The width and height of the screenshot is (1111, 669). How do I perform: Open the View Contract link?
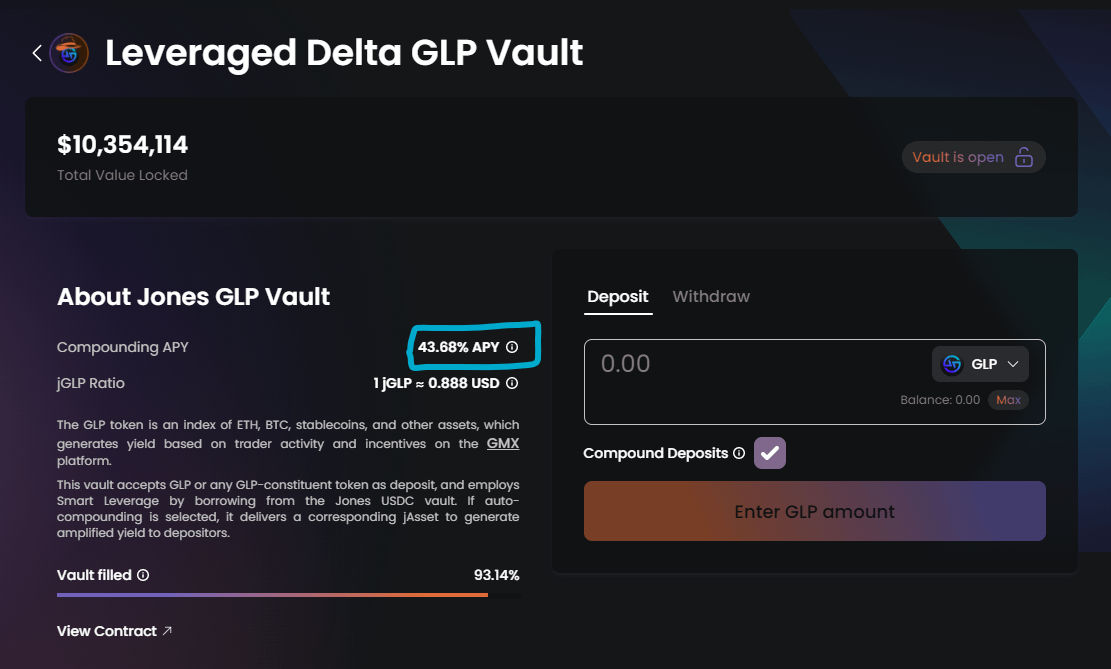pyautogui.click(x=107, y=631)
